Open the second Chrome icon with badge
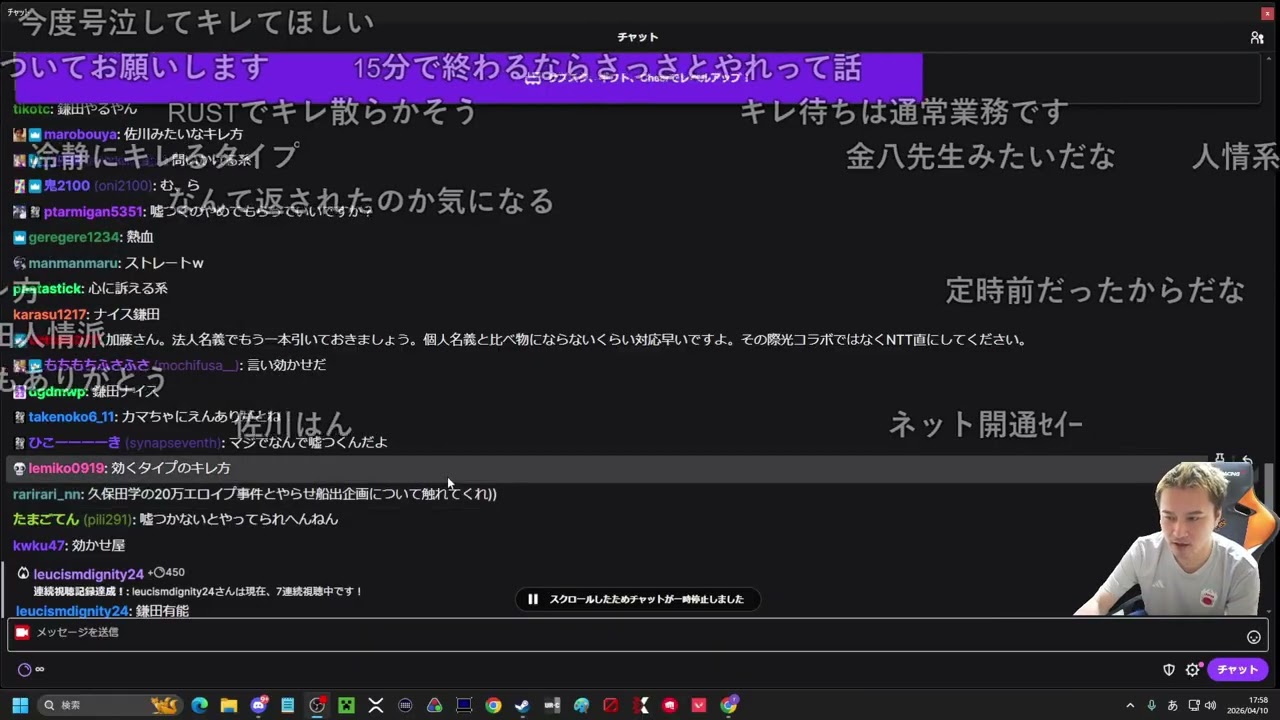The width and height of the screenshot is (1280, 720). pos(729,705)
